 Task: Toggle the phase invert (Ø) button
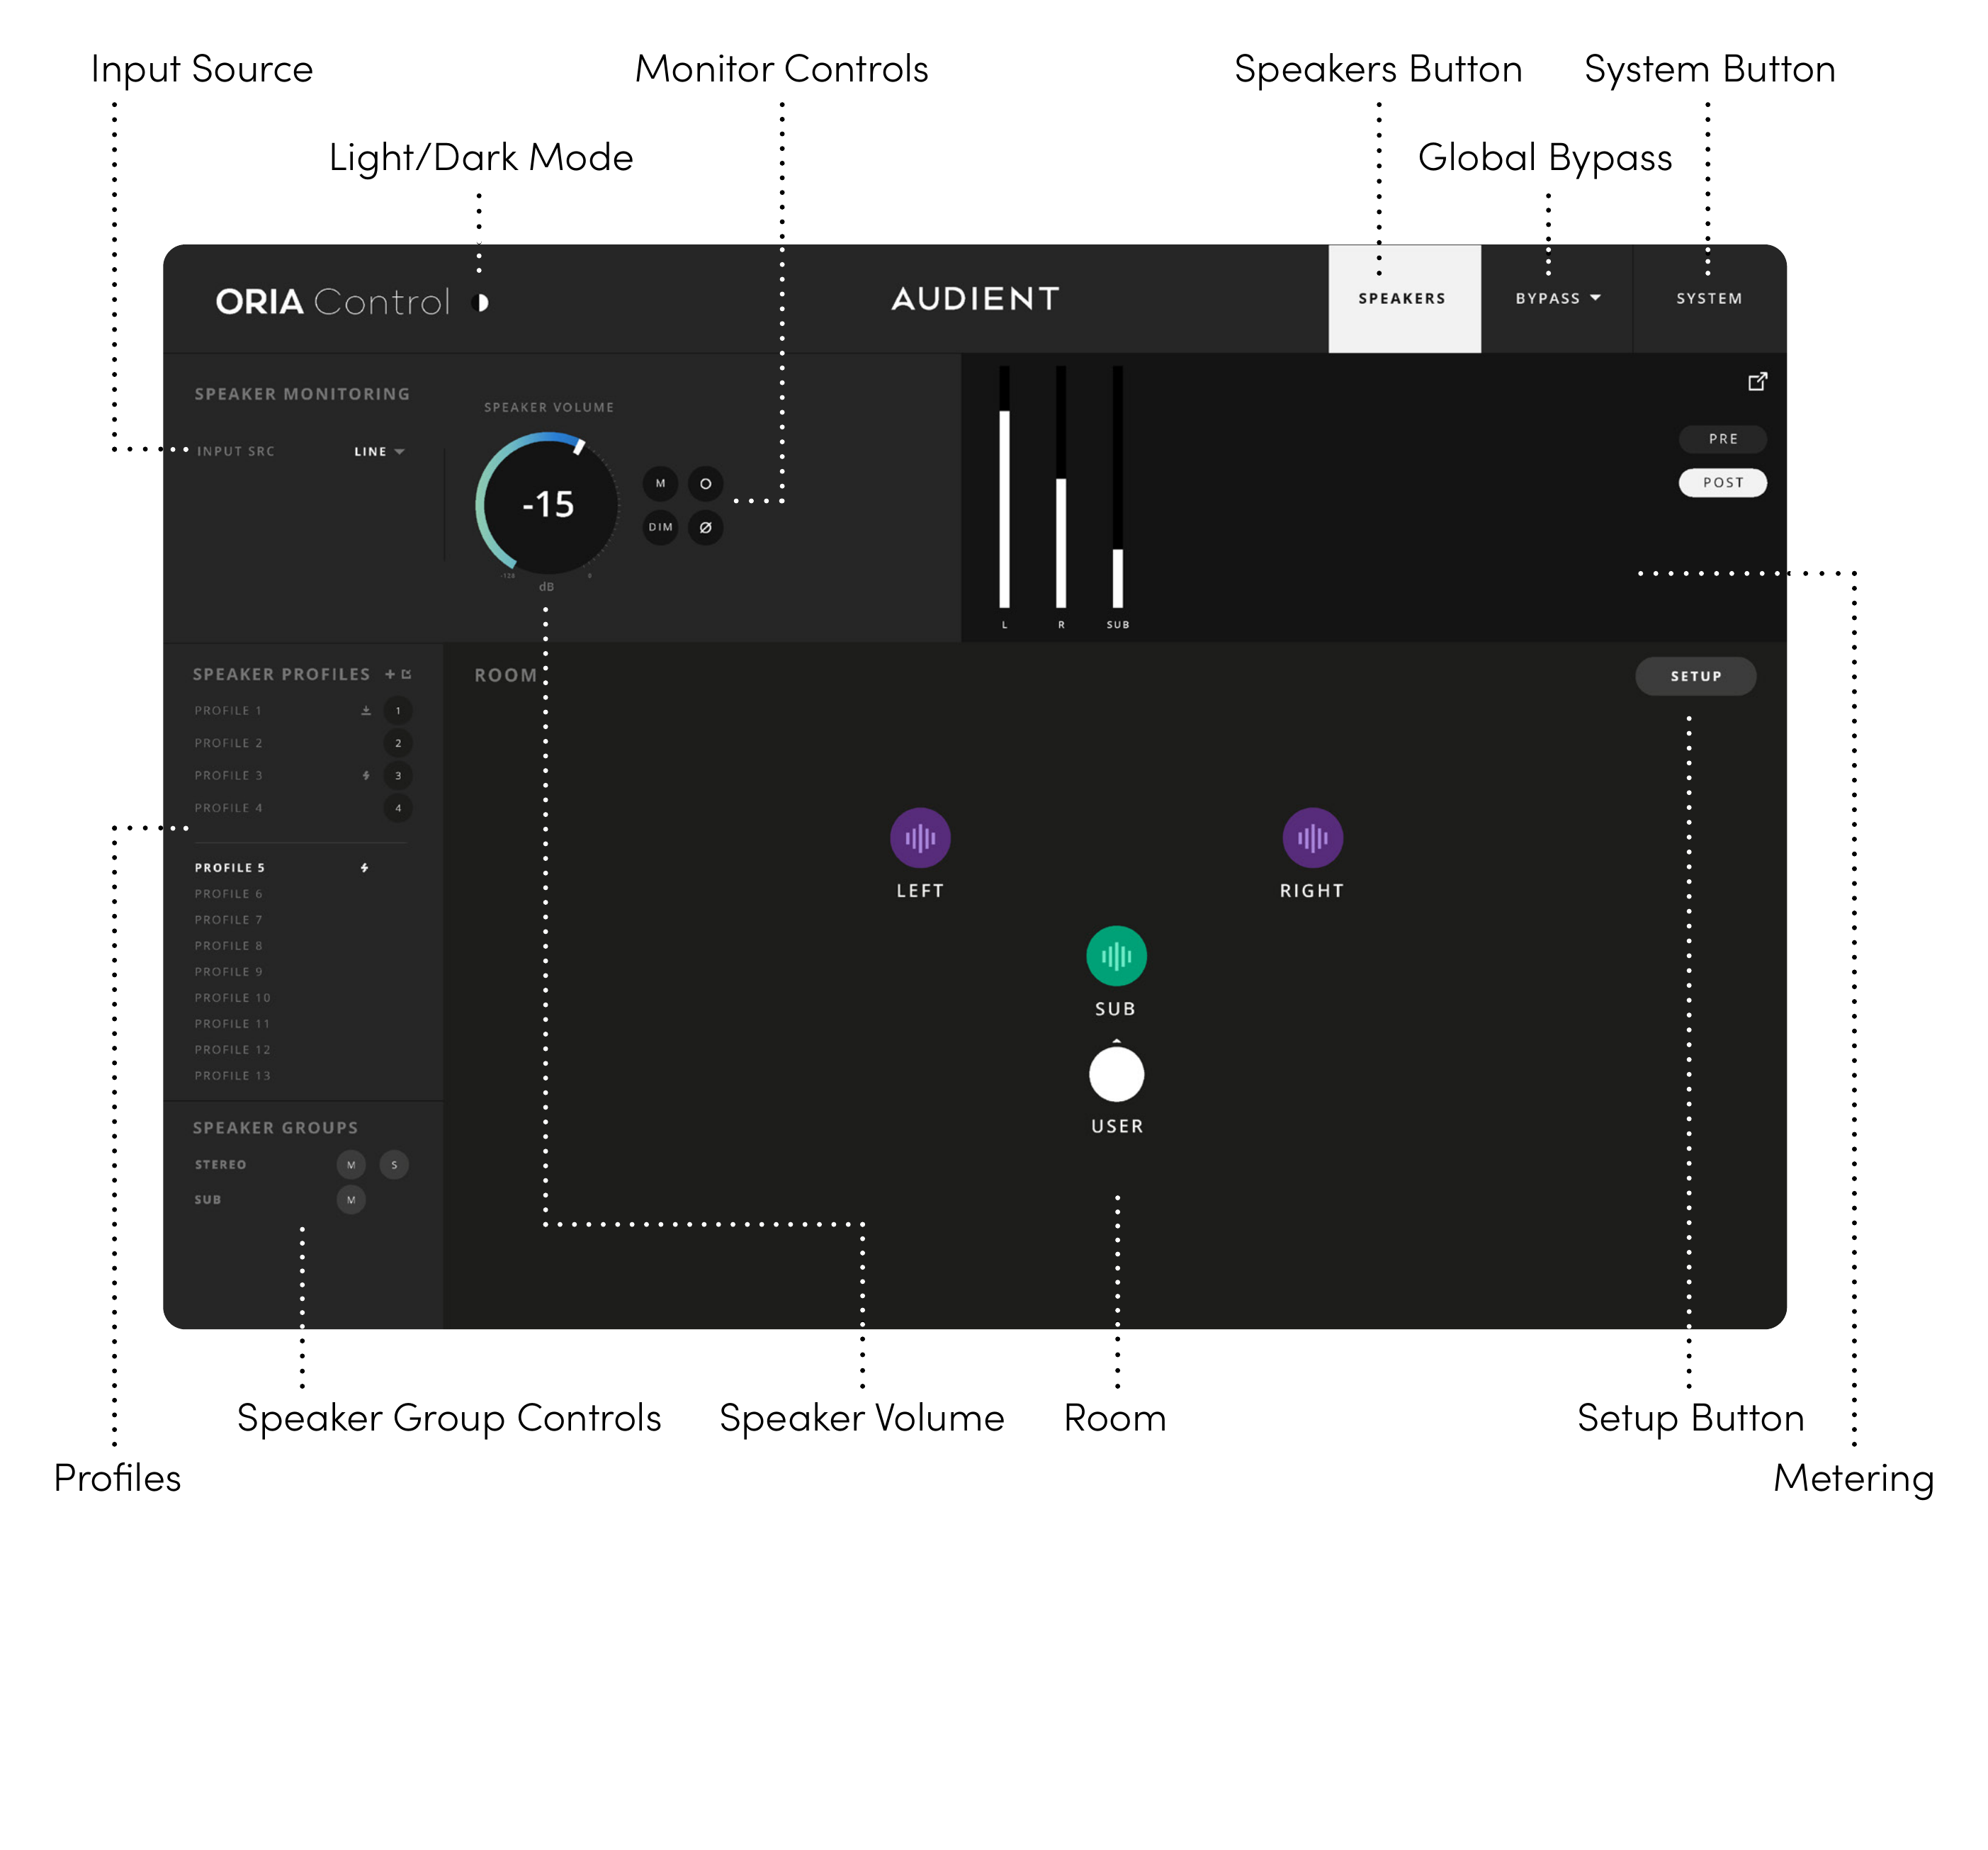(705, 527)
